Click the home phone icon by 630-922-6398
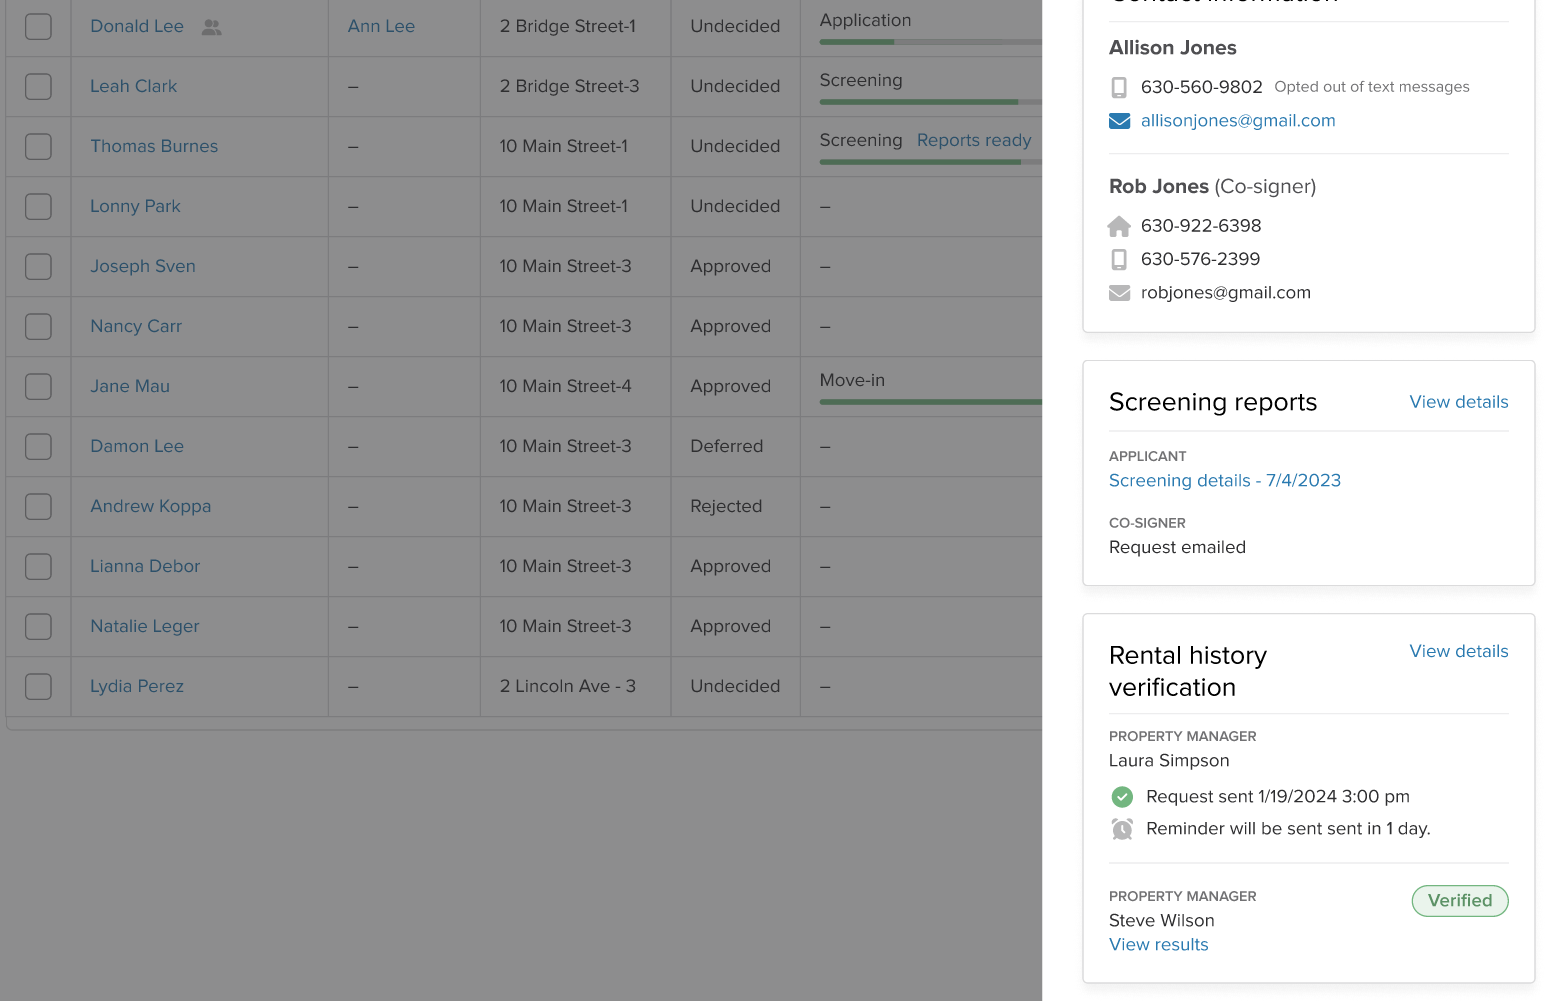 click(x=1119, y=226)
